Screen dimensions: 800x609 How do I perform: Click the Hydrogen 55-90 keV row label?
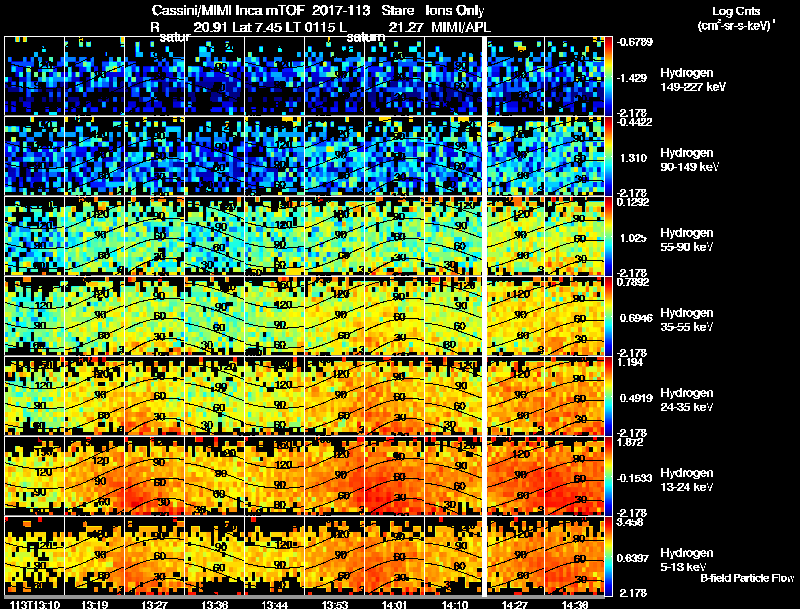click(x=687, y=240)
